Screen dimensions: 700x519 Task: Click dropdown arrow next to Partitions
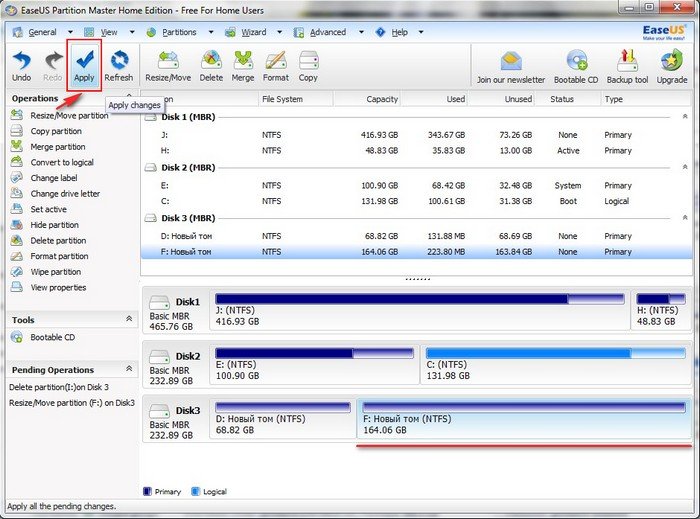[211, 32]
